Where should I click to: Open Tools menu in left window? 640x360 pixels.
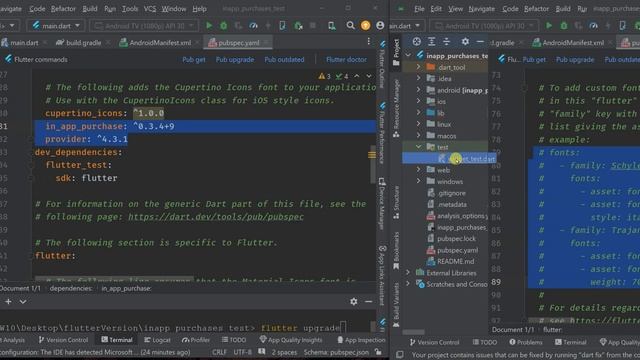tap(130, 9)
